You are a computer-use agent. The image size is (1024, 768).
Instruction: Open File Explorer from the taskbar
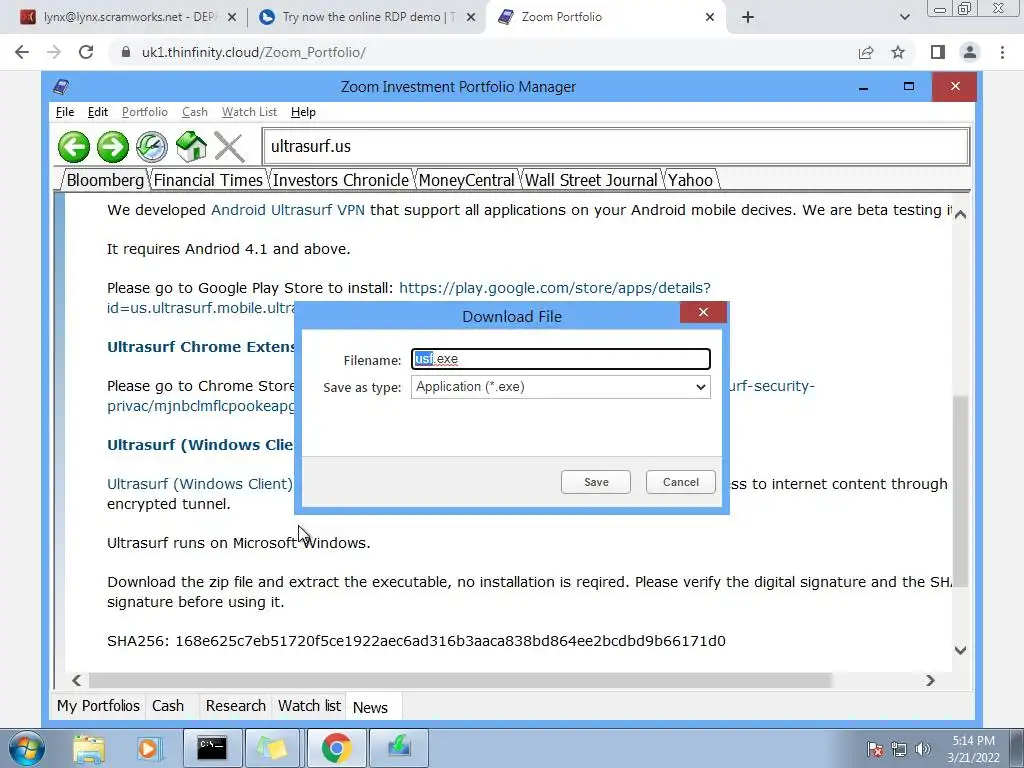coord(89,749)
